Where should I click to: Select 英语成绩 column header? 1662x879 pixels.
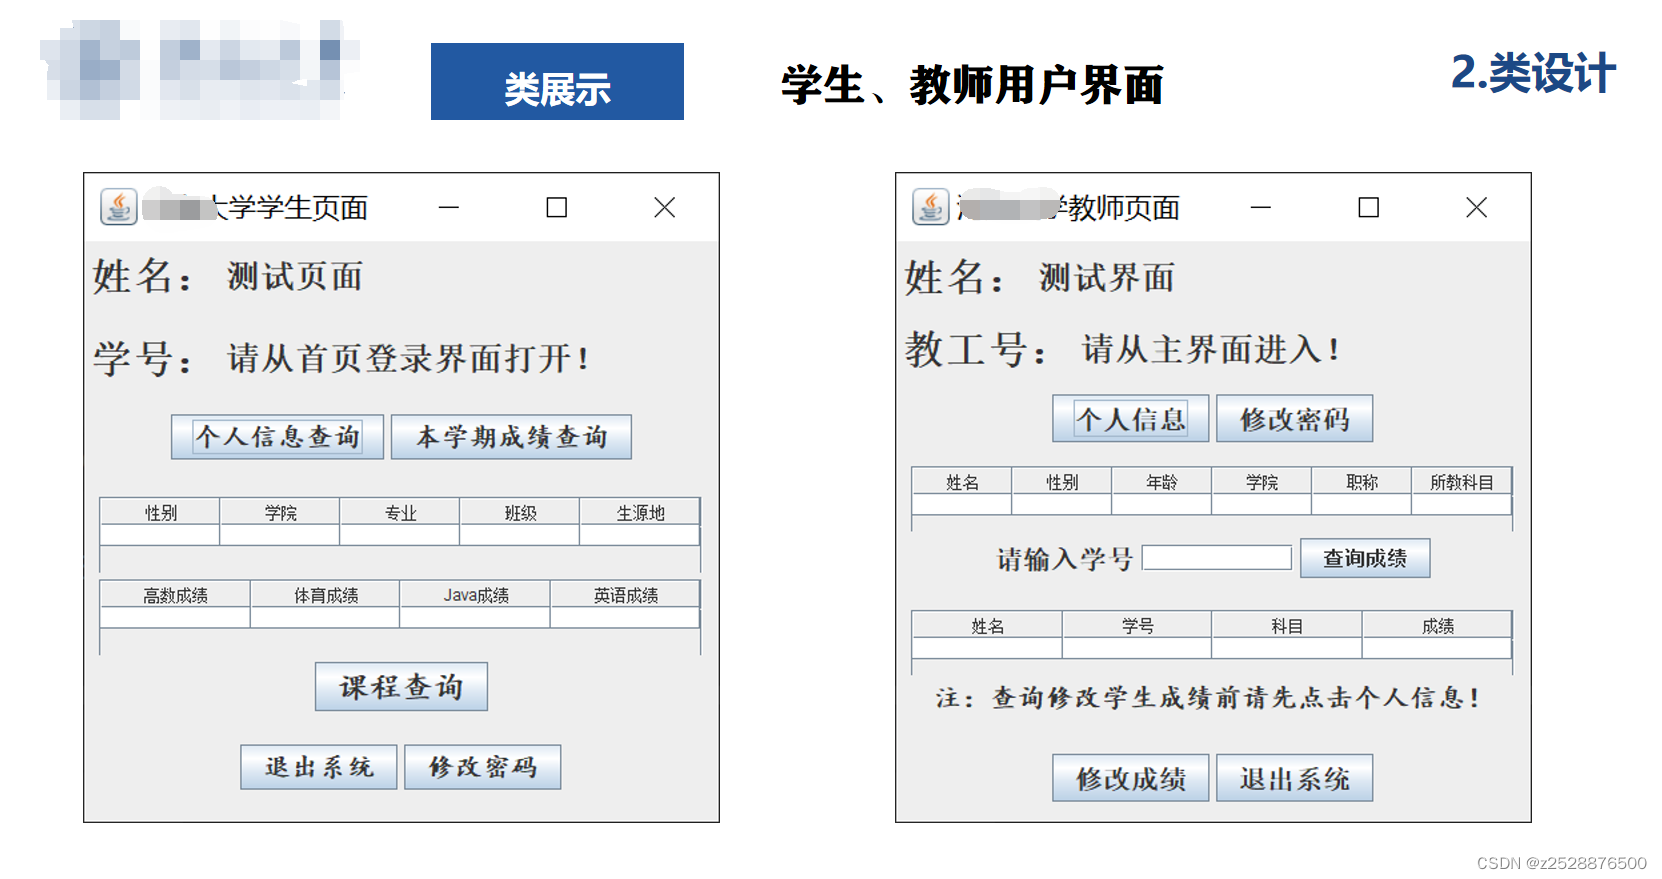tap(625, 595)
